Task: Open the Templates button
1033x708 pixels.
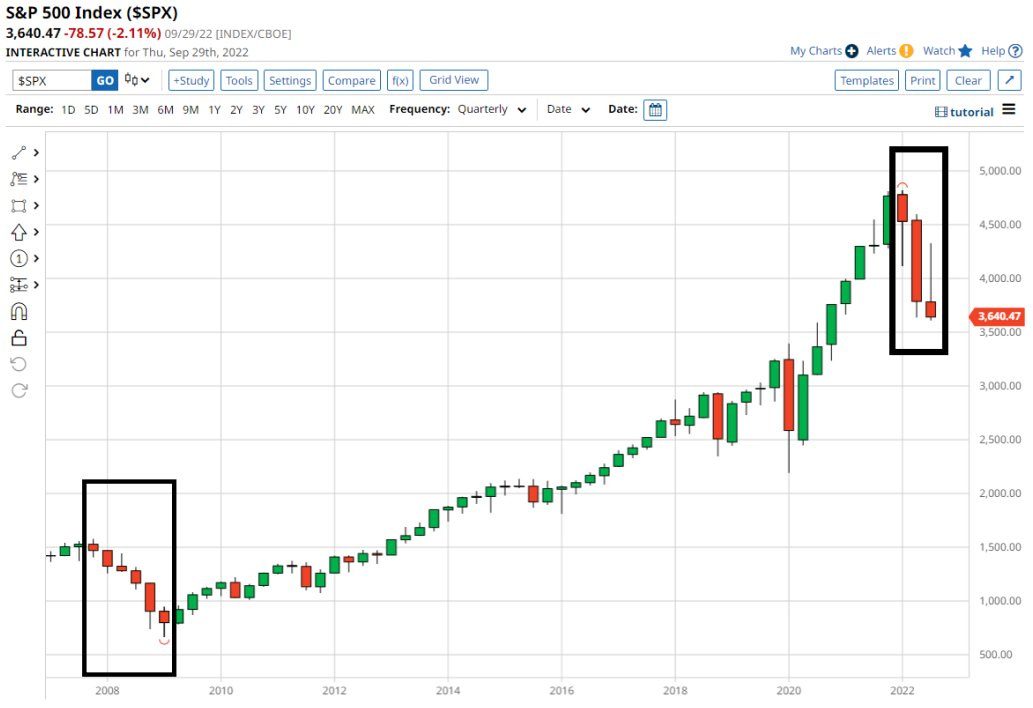Action: [x=866, y=80]
